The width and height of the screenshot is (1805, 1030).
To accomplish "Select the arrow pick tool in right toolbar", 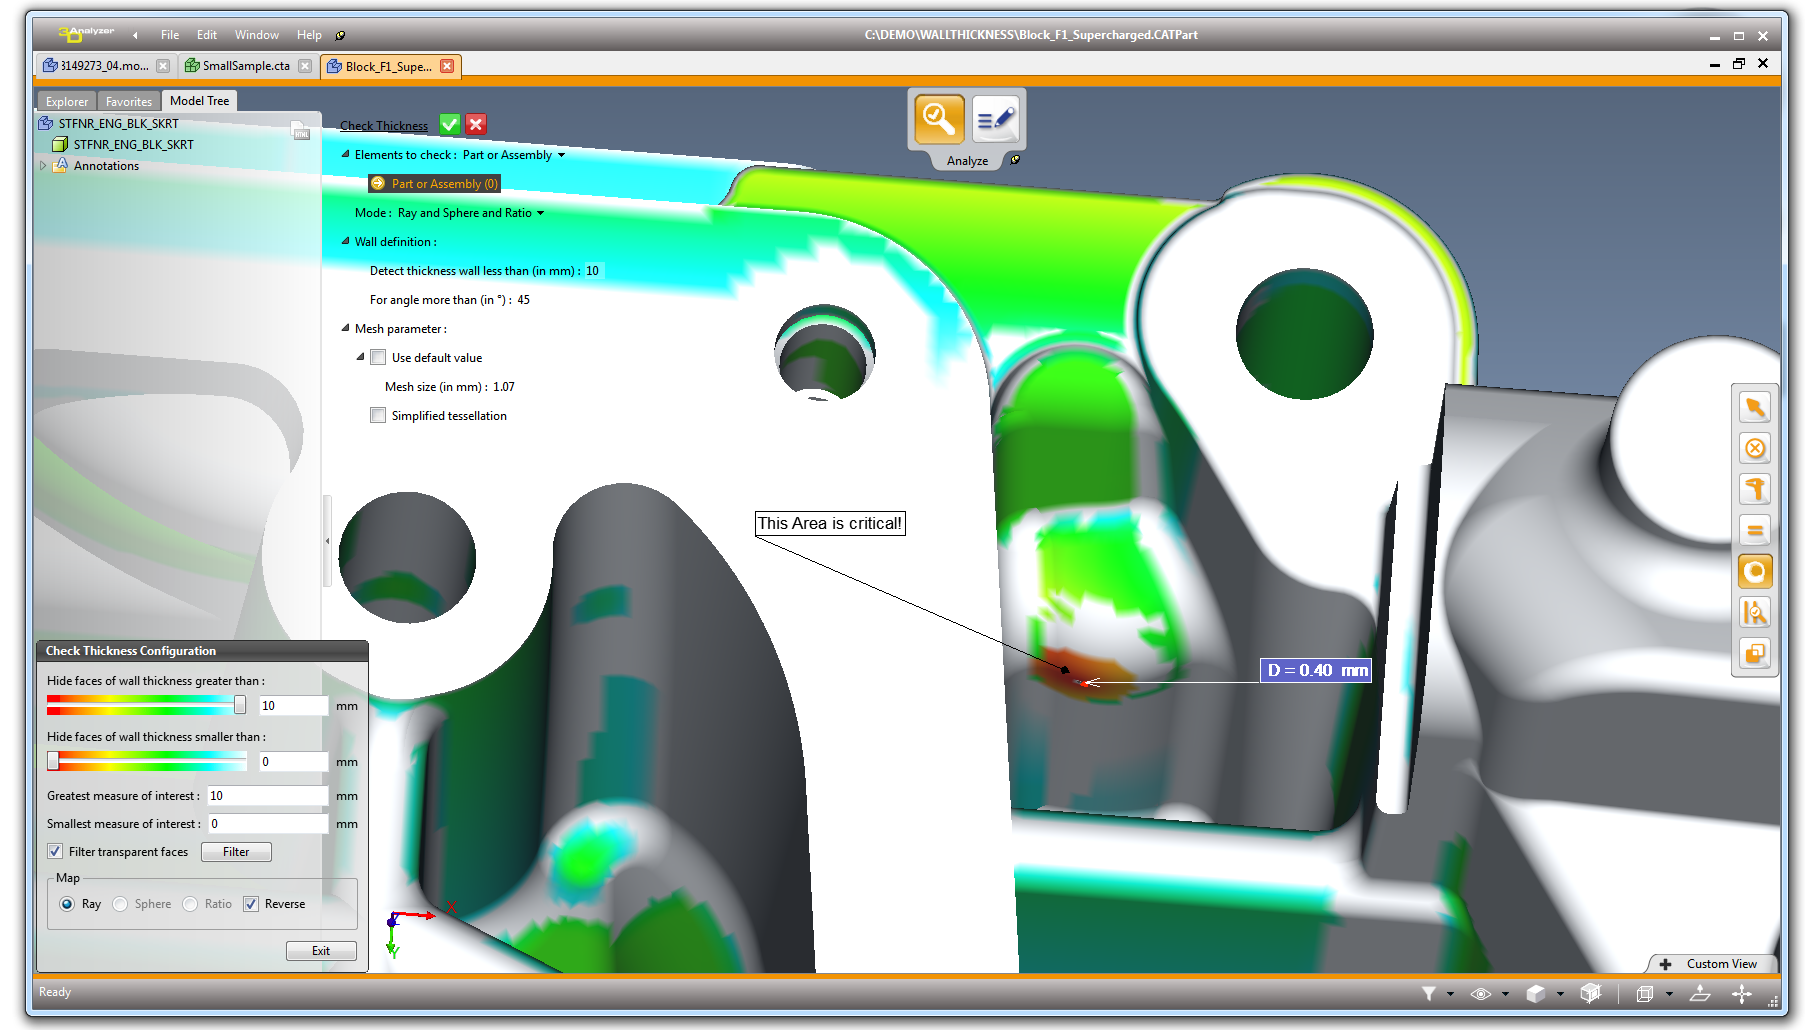I will [1755, 407].
